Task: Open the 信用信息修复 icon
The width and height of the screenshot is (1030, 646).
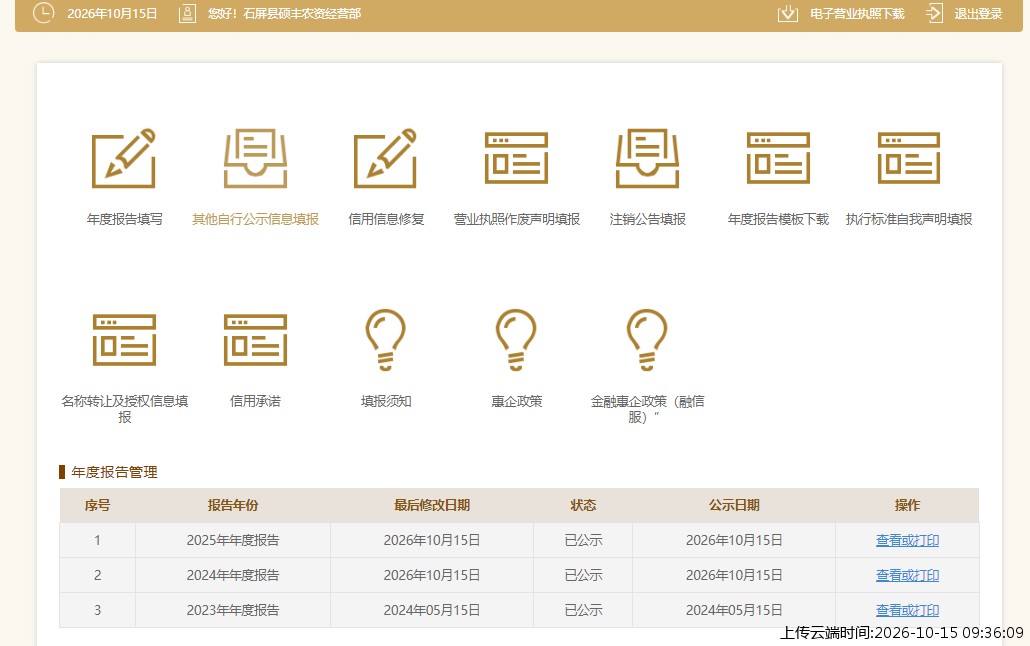Action: [x=386, y=158]
